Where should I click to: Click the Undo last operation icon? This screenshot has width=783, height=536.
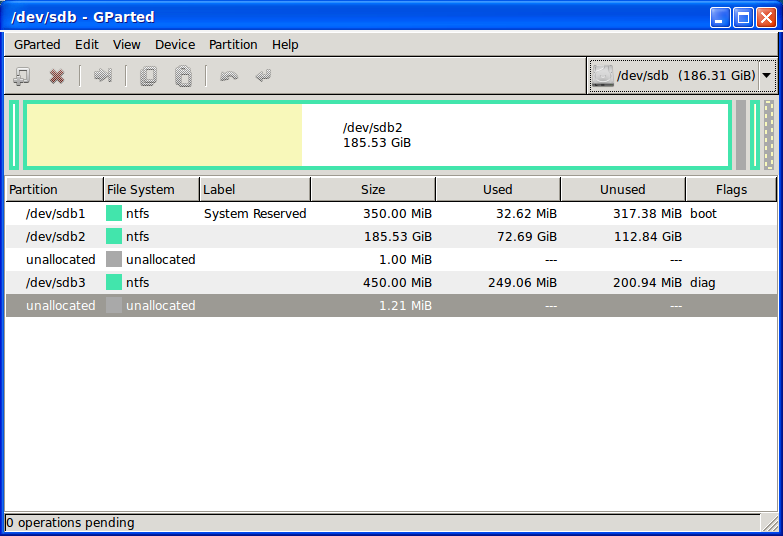coord(229,76)
